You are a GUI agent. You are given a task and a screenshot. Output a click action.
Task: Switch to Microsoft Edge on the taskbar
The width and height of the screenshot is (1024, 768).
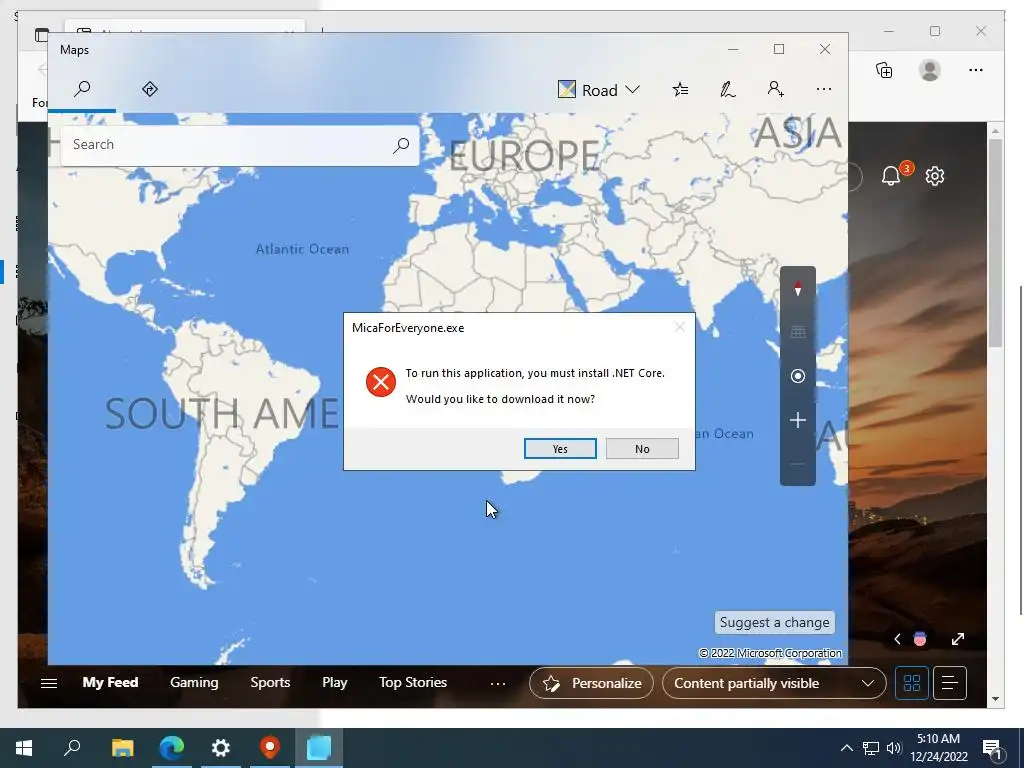pyautogui.click(x=172, y=748)
